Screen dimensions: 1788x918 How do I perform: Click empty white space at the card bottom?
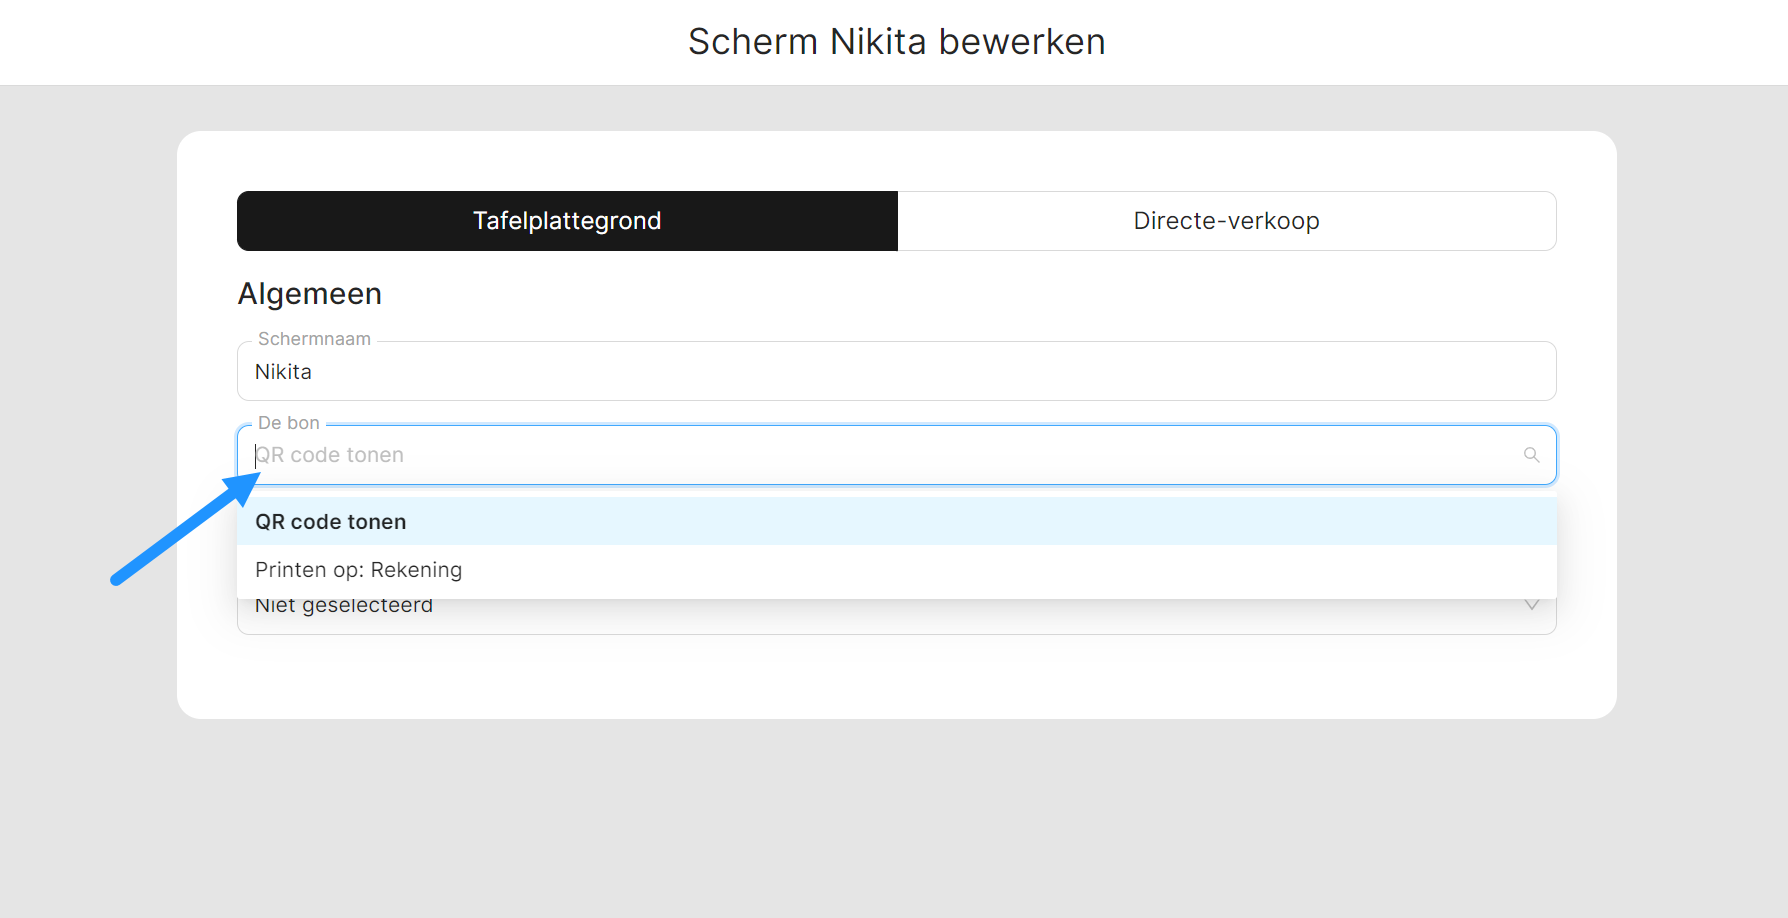pos(895,678)
